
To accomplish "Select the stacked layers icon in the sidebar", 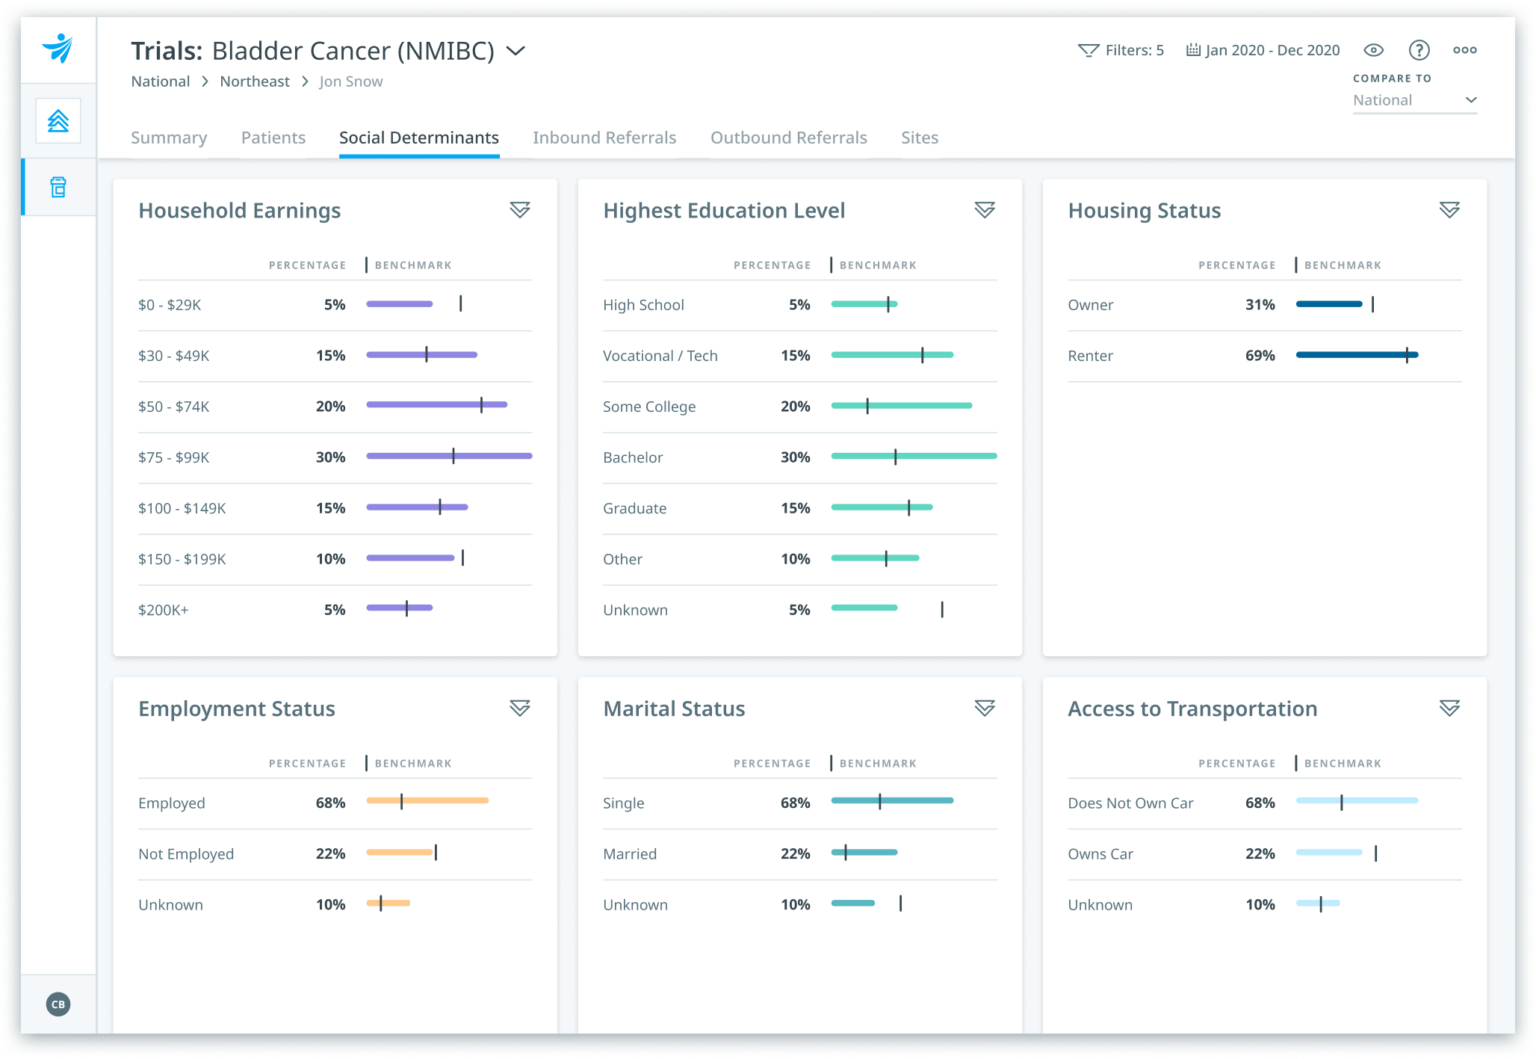I will [57, 120].
